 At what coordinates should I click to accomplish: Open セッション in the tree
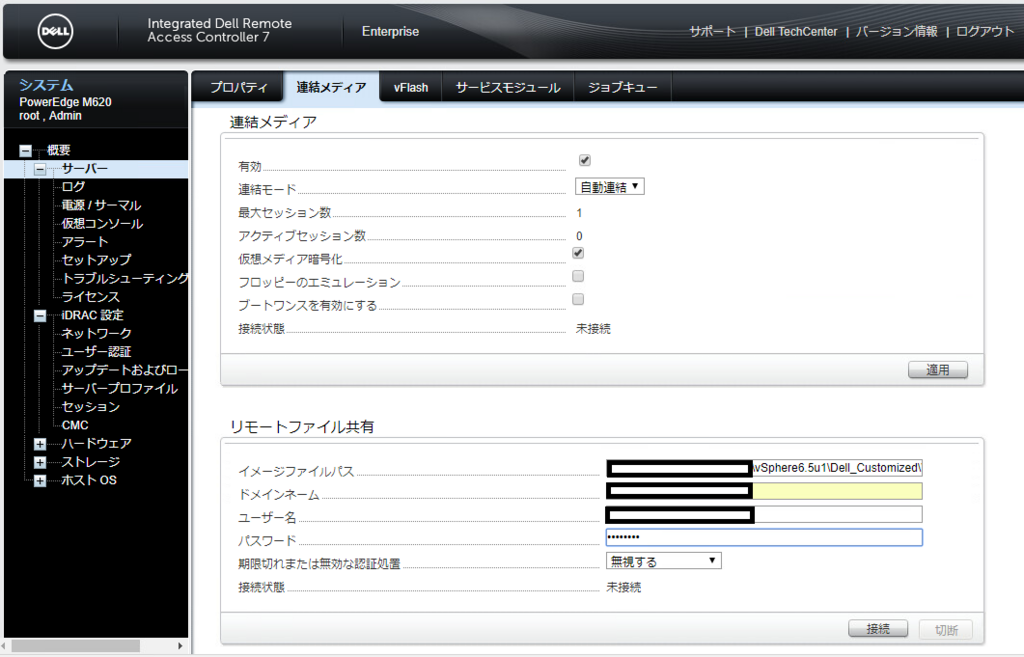90,406
